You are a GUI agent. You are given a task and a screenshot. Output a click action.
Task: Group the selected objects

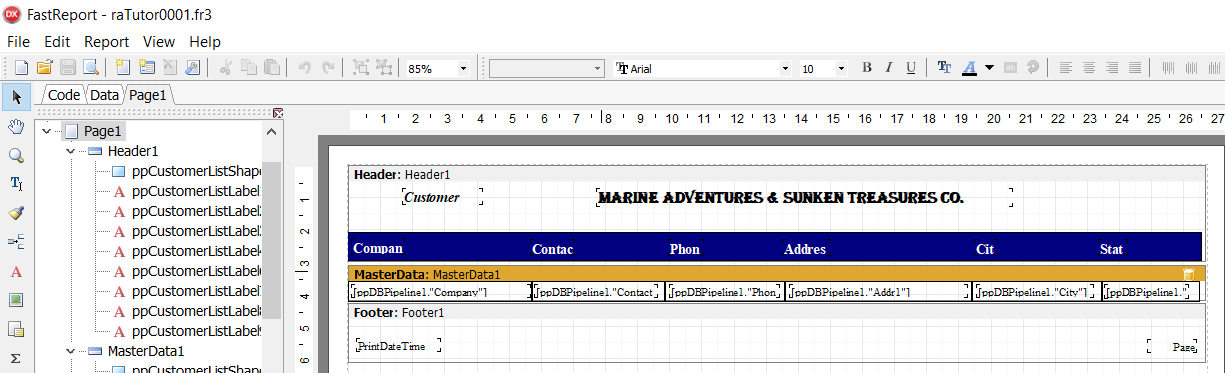point(361,68)
